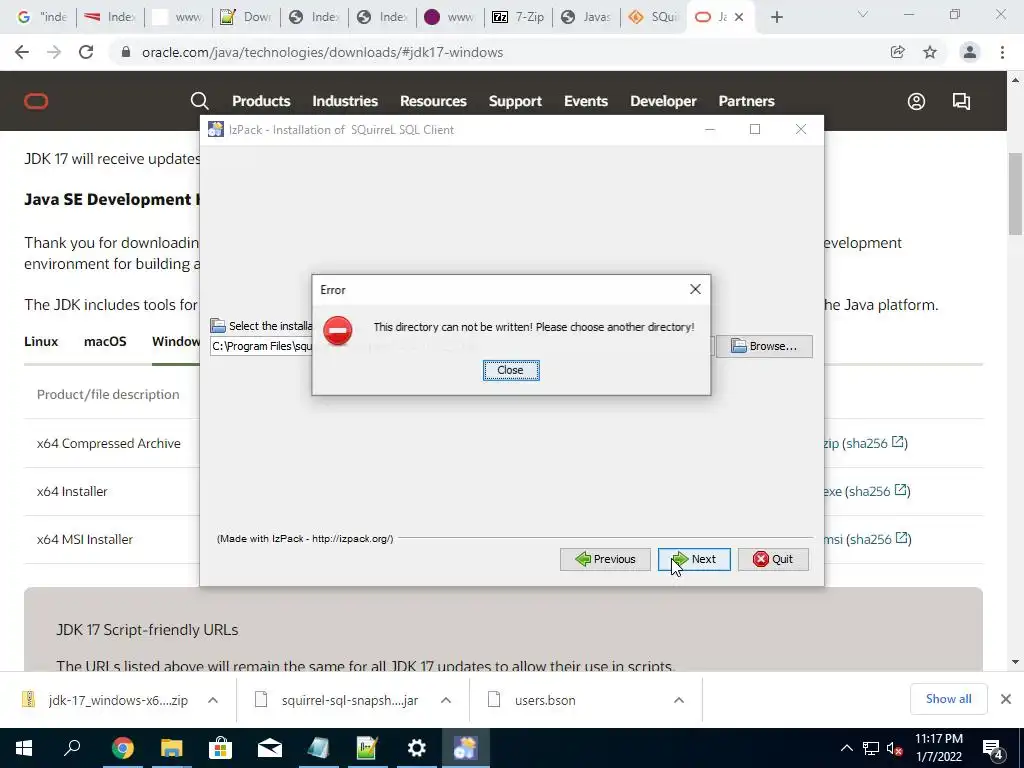Open Oracle account profile icon
The image size is (1024, 768).
[916, 101]
